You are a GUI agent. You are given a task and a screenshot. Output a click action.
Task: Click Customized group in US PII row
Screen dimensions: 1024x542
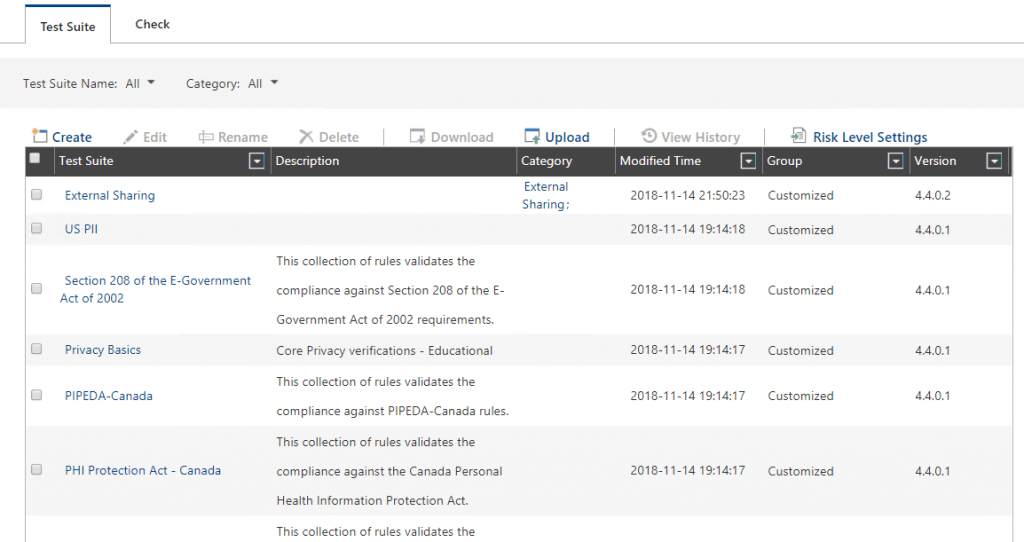coord(801,230)
